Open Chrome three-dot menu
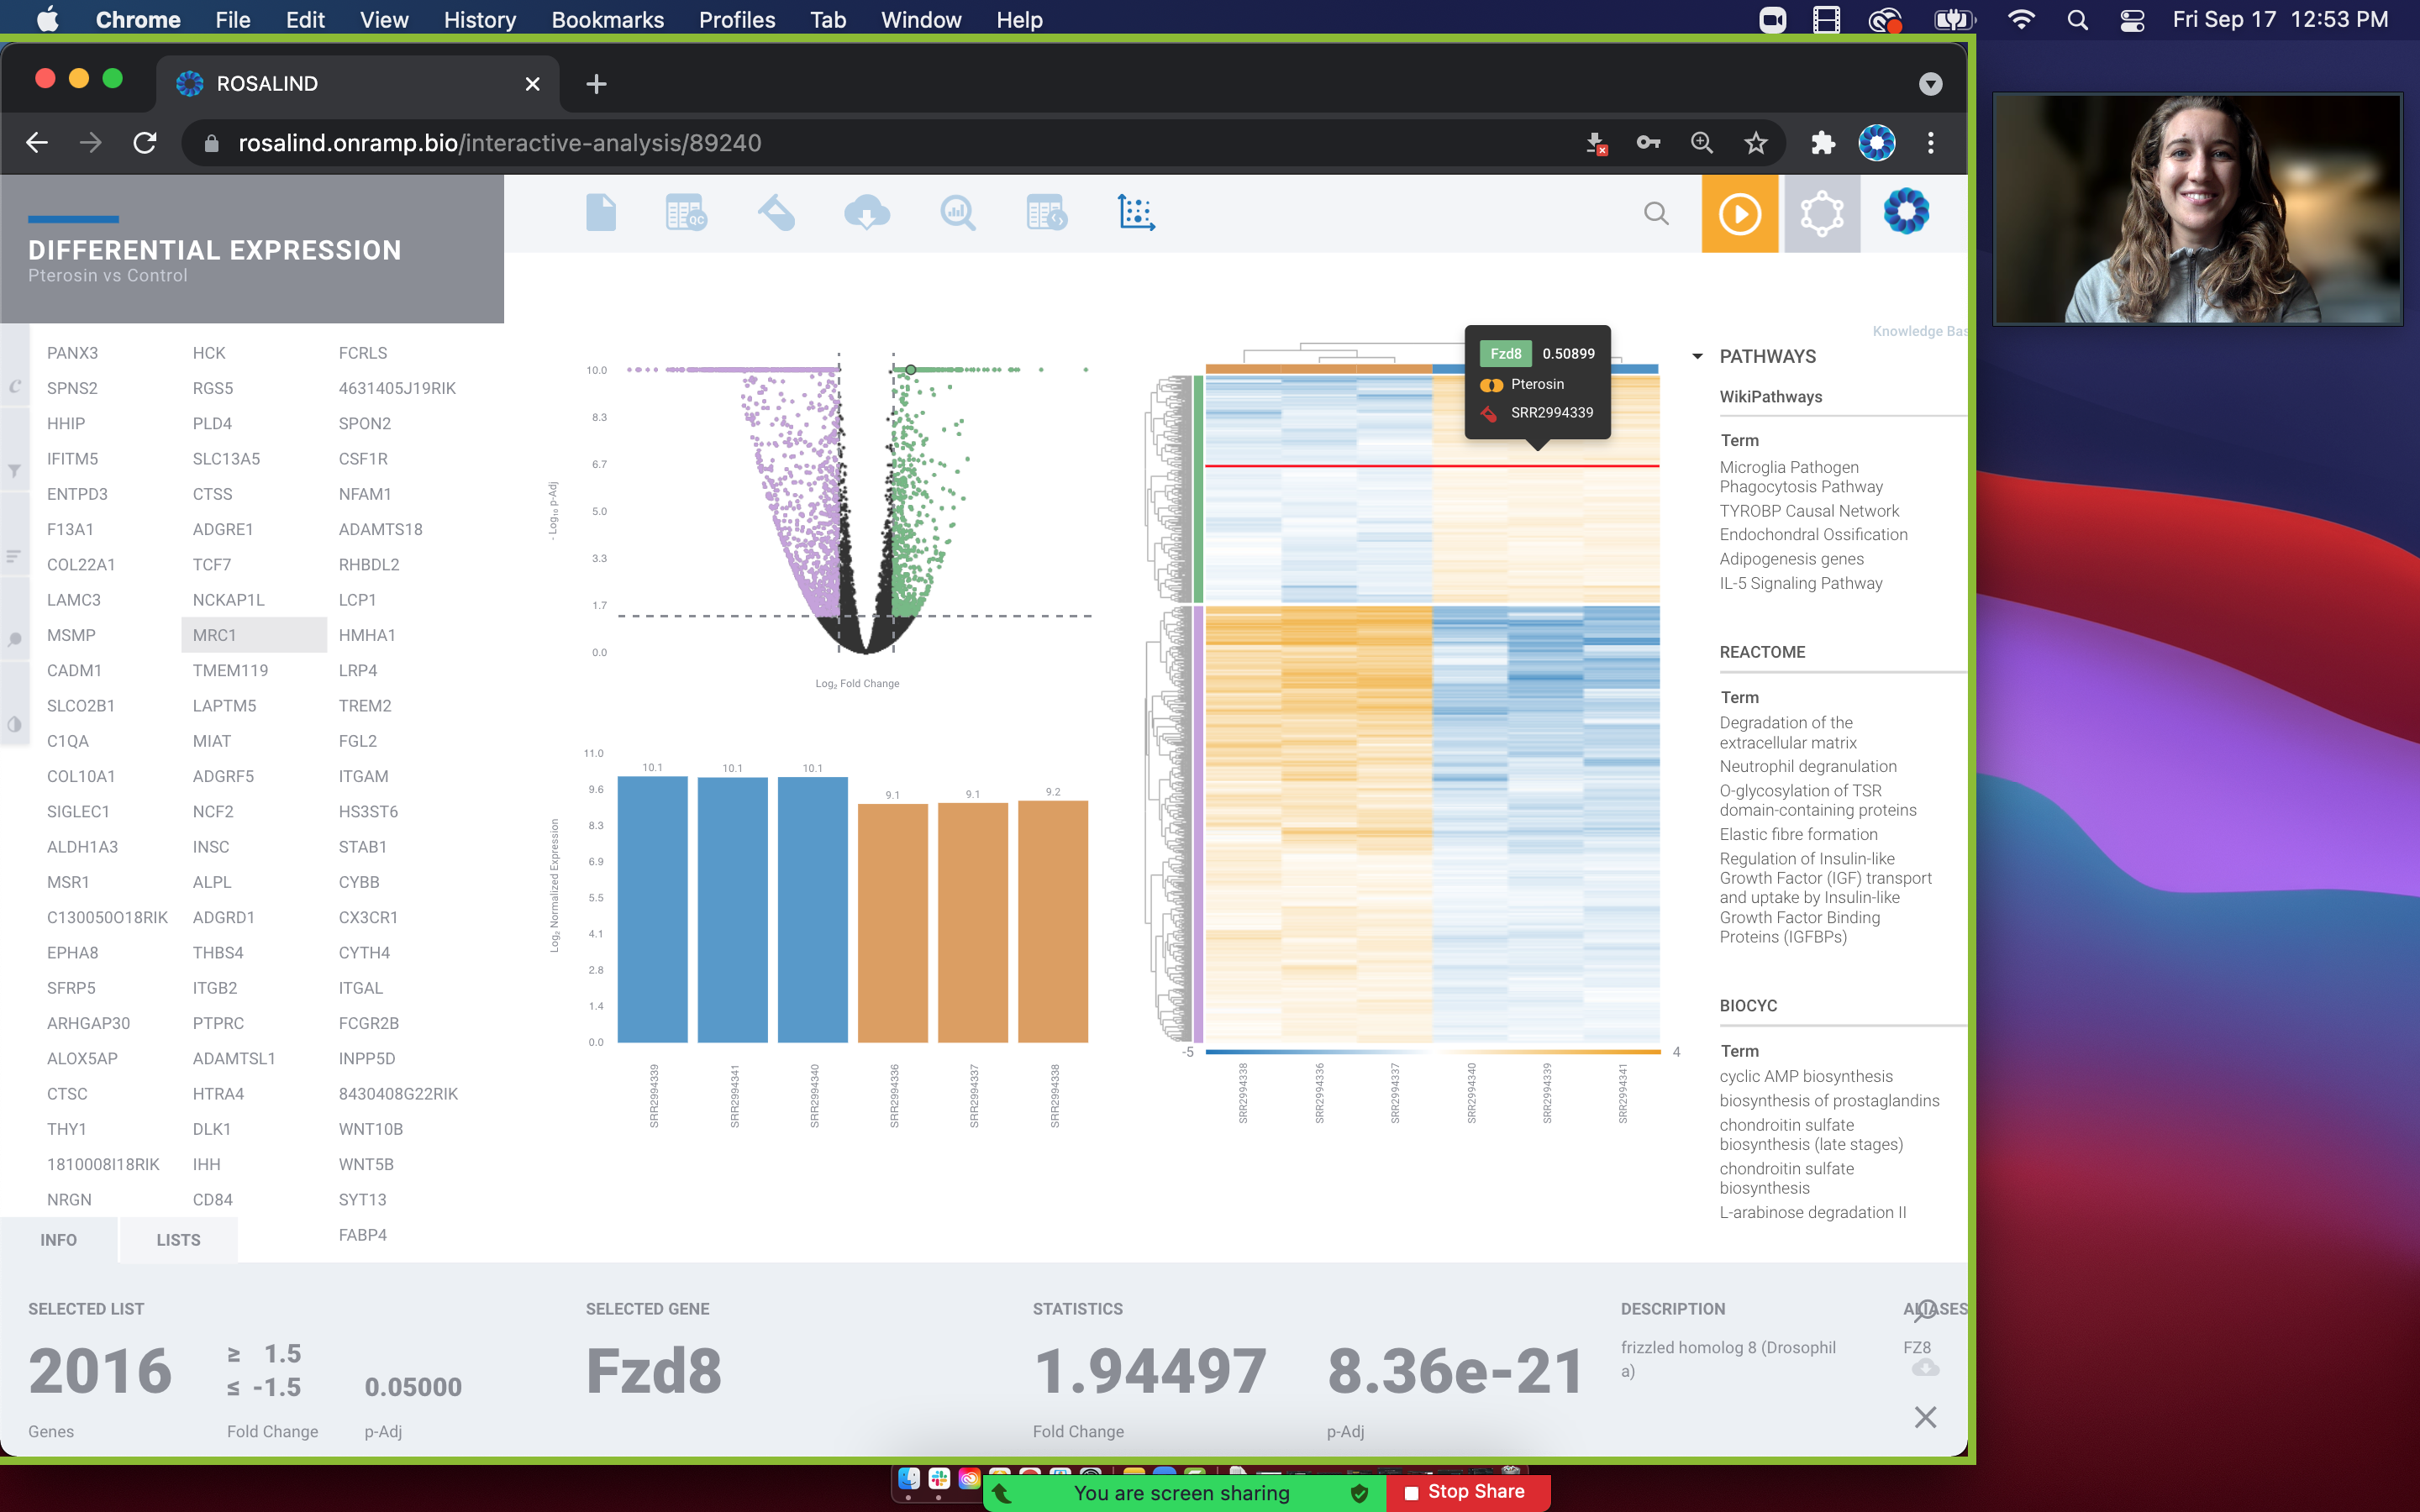2420x1512 pixels. pos(1930,143)
